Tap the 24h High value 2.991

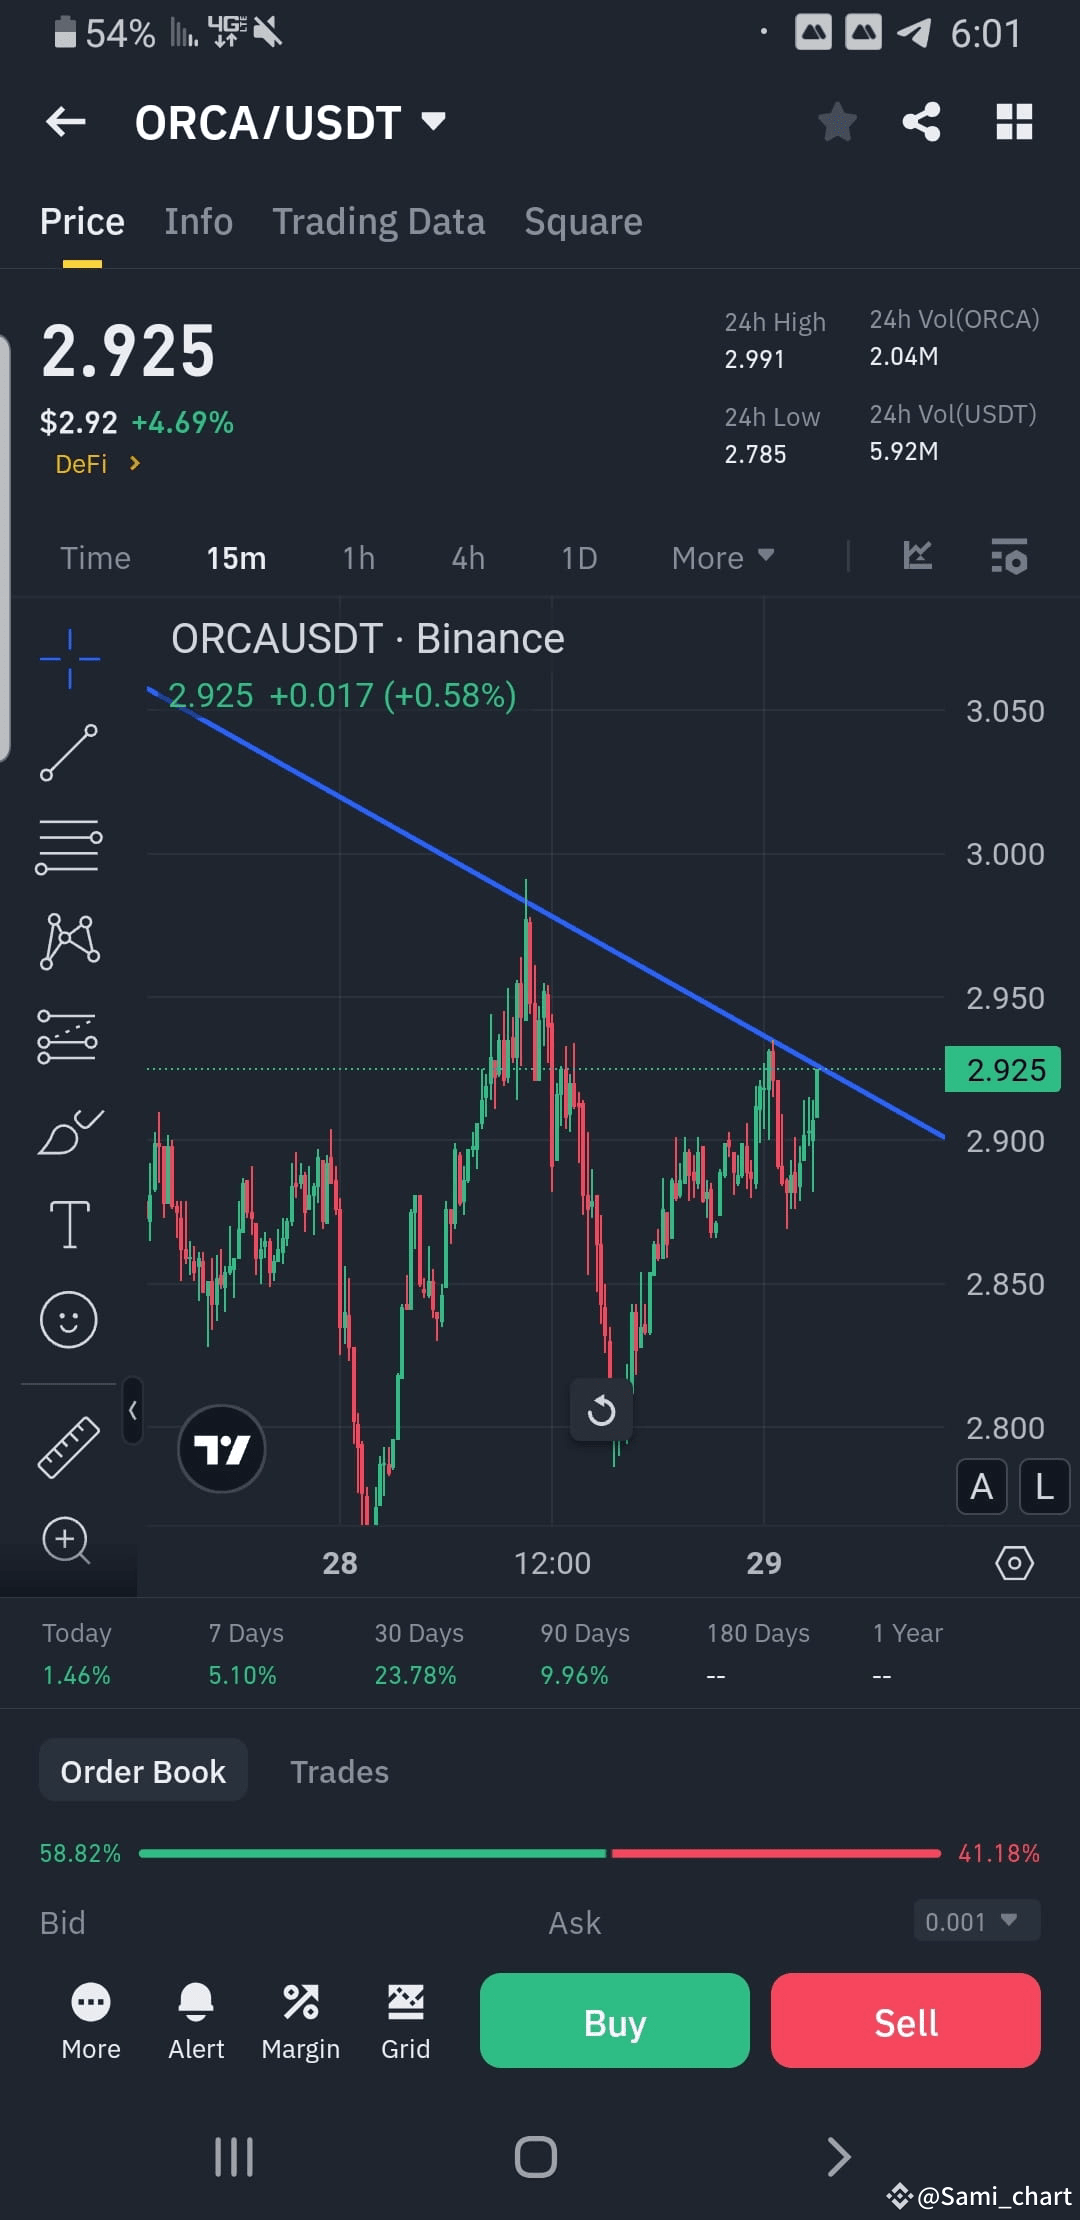754,359
